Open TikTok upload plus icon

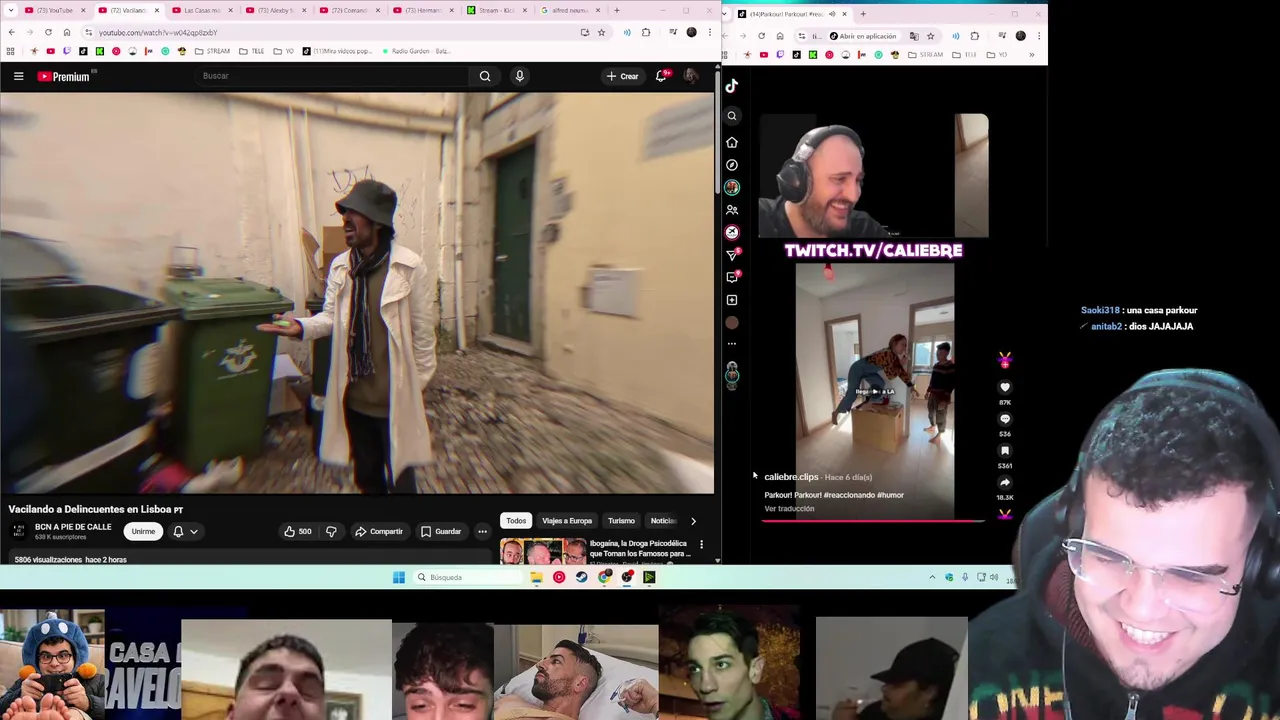(x=732, y=300)
